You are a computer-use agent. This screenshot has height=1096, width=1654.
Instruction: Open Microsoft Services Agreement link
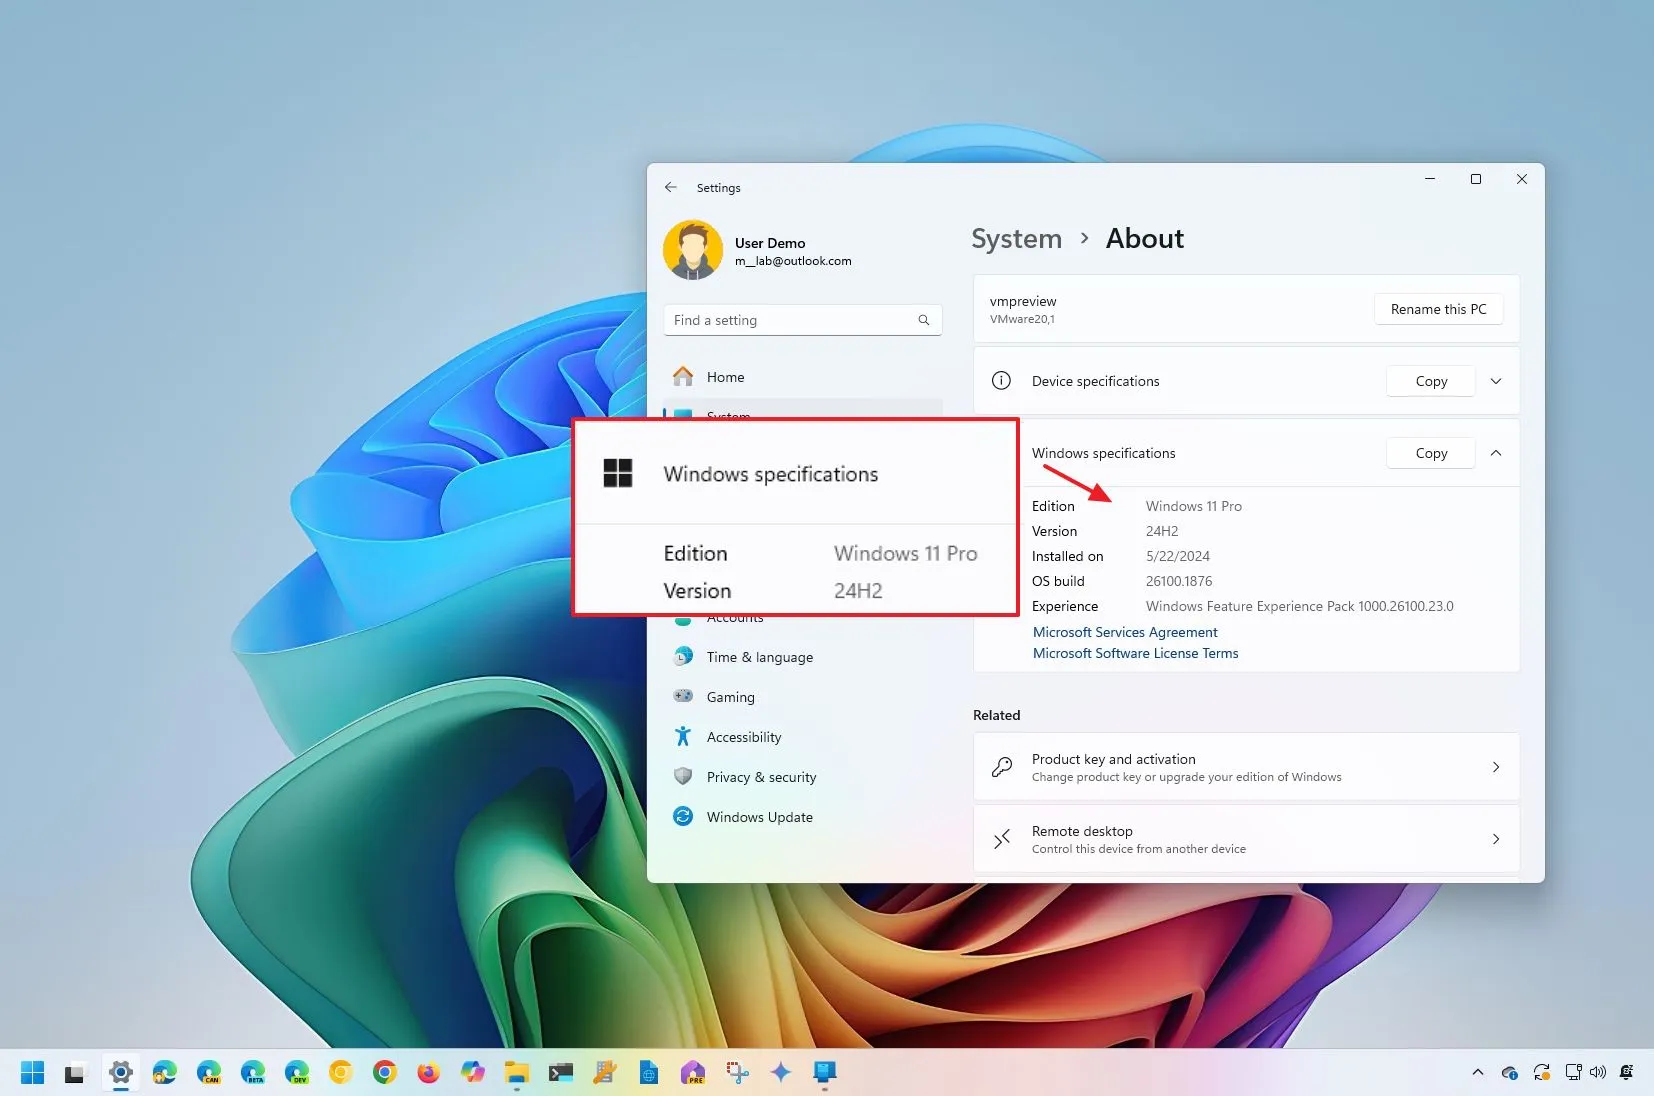(1125, 632)
